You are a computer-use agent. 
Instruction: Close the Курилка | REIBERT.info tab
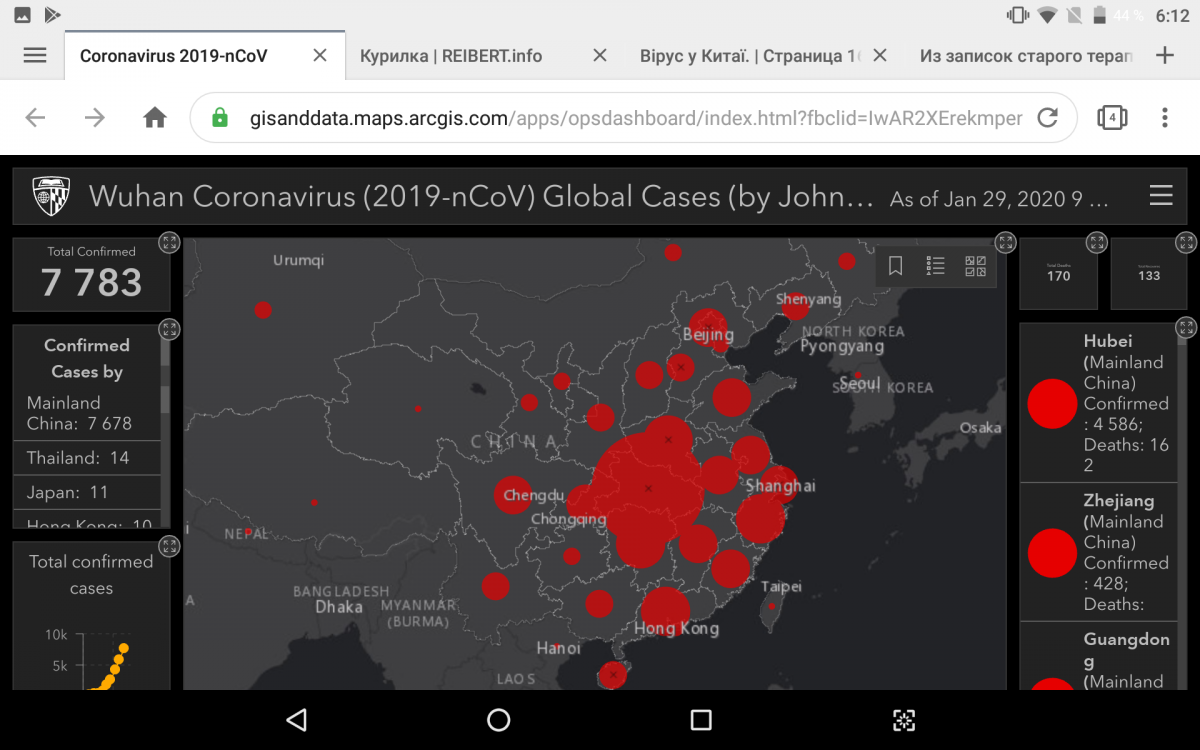pos(600,55)
